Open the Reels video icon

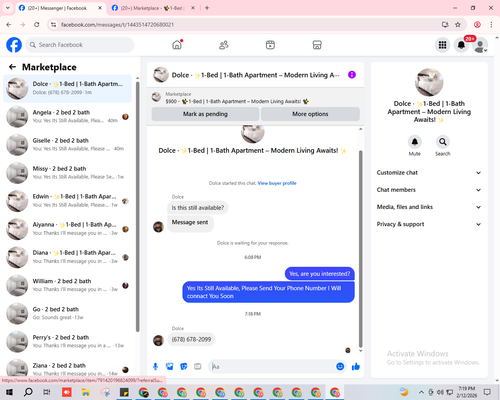click(x=270, y=45)
